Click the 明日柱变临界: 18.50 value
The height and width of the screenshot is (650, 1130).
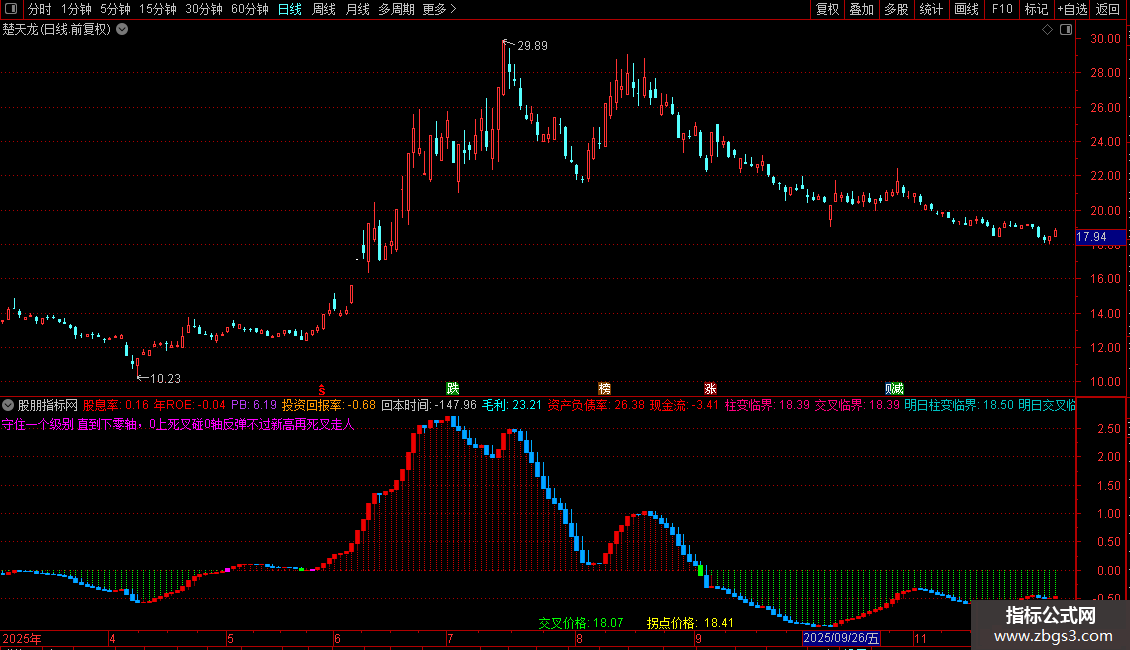point(959,406)
